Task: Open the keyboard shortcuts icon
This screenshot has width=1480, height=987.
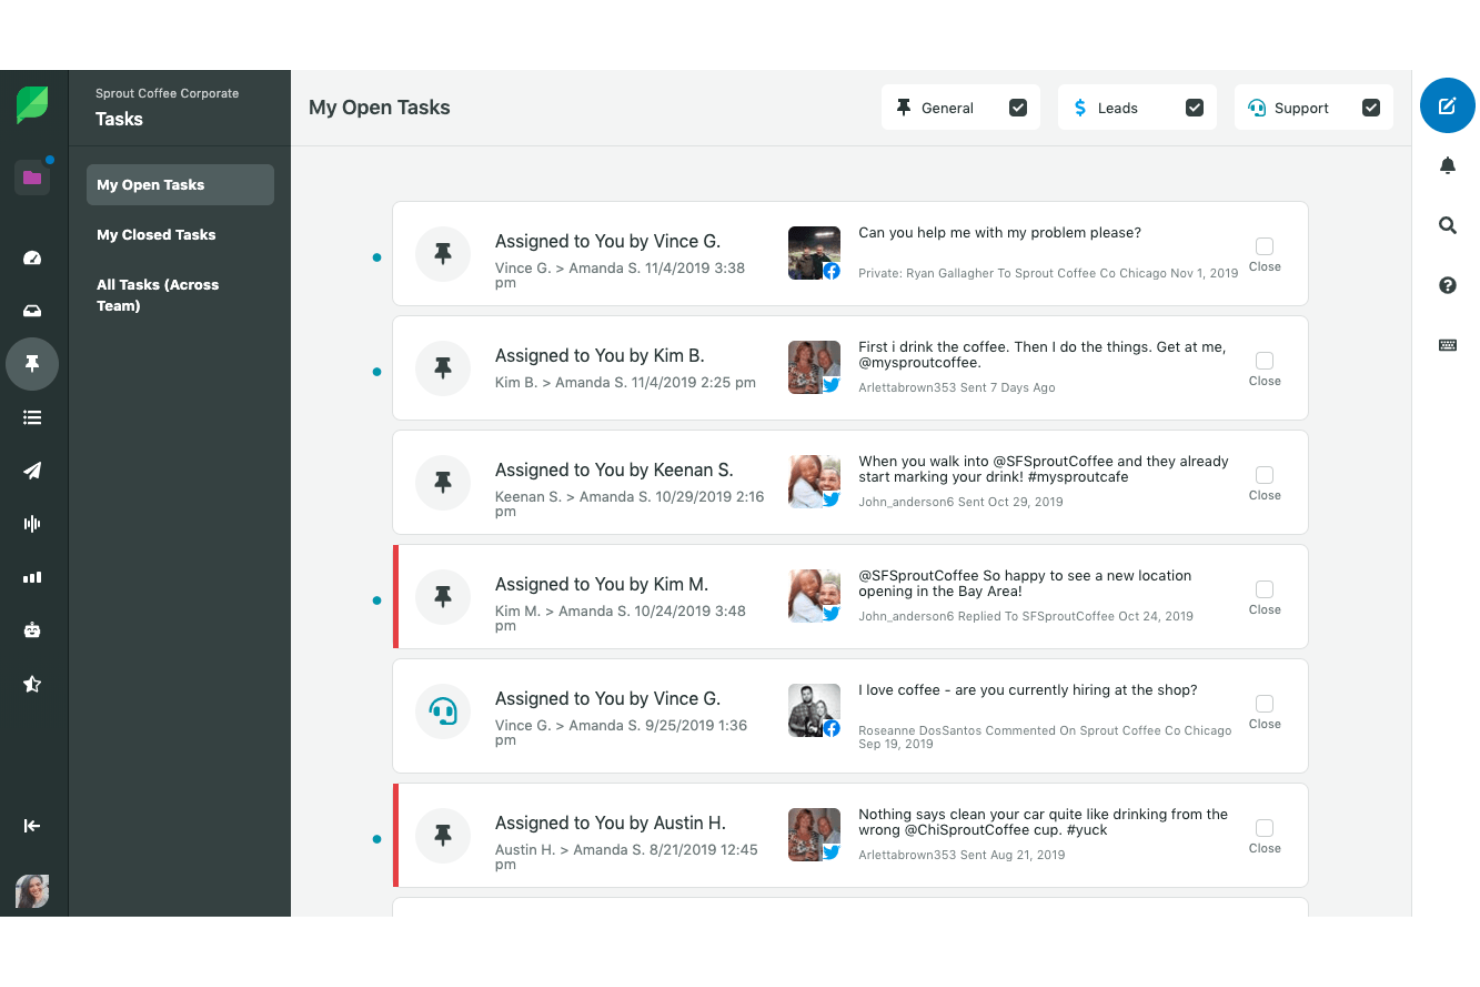Action: click(x=1447, y=346)
